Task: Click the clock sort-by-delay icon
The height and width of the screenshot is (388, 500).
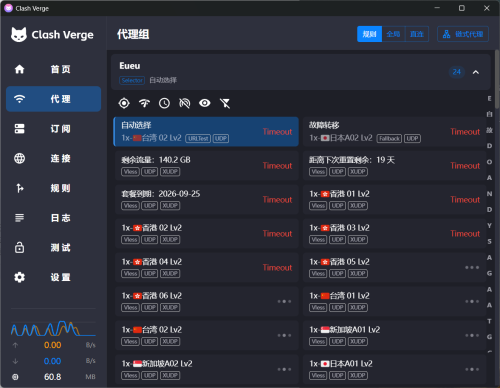Action: pyautogui.click(x=164, y=103)
